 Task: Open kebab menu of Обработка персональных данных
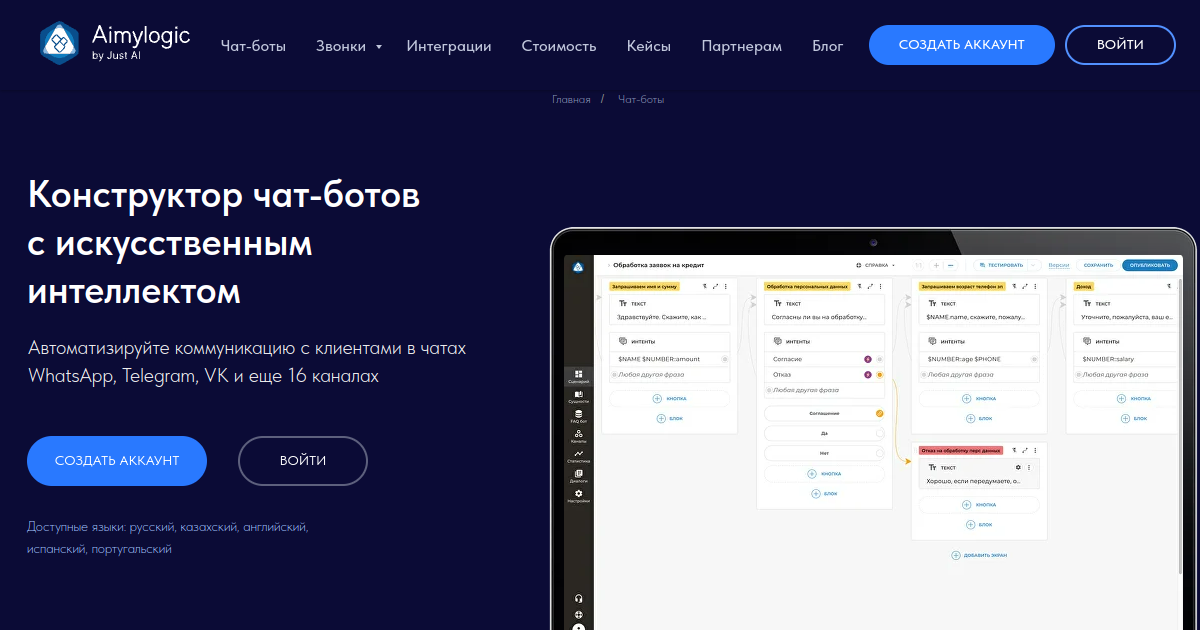coord(880,286)
